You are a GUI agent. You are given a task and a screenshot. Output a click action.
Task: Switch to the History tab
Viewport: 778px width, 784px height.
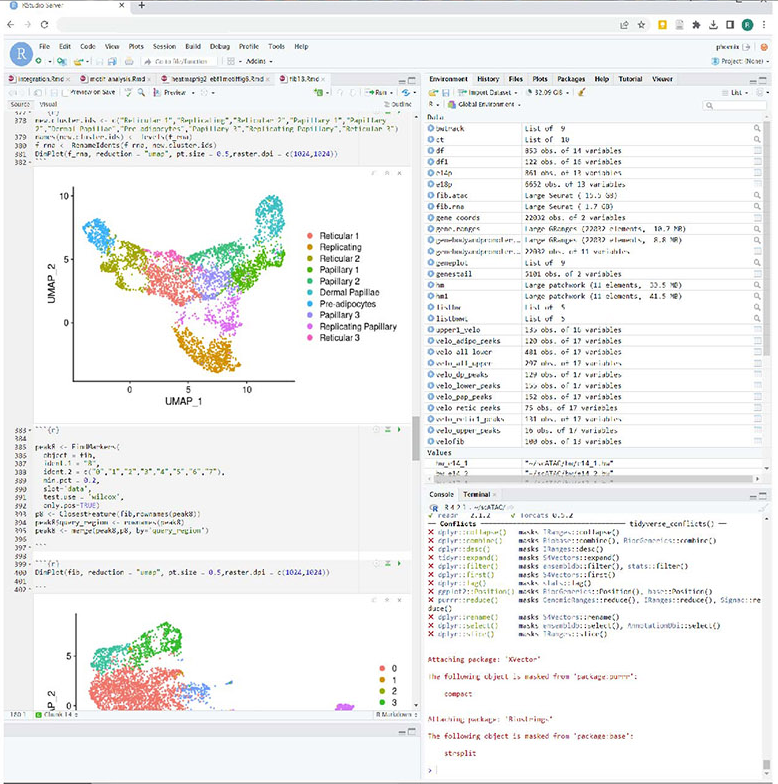pos(488,79)
